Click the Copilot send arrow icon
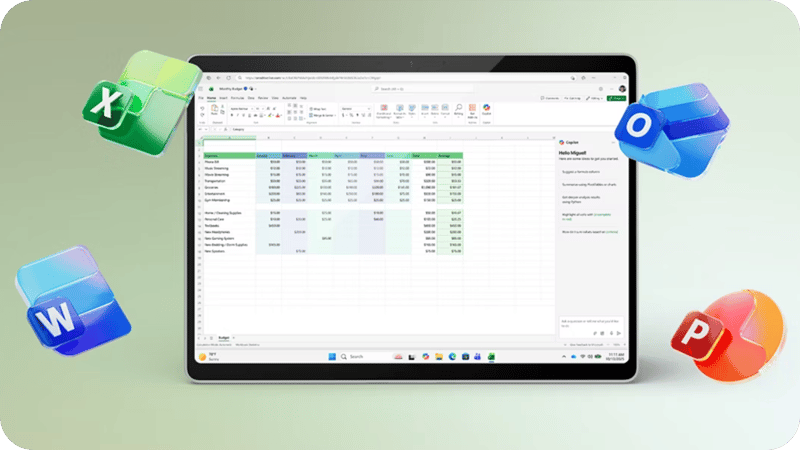 (619, 333)
